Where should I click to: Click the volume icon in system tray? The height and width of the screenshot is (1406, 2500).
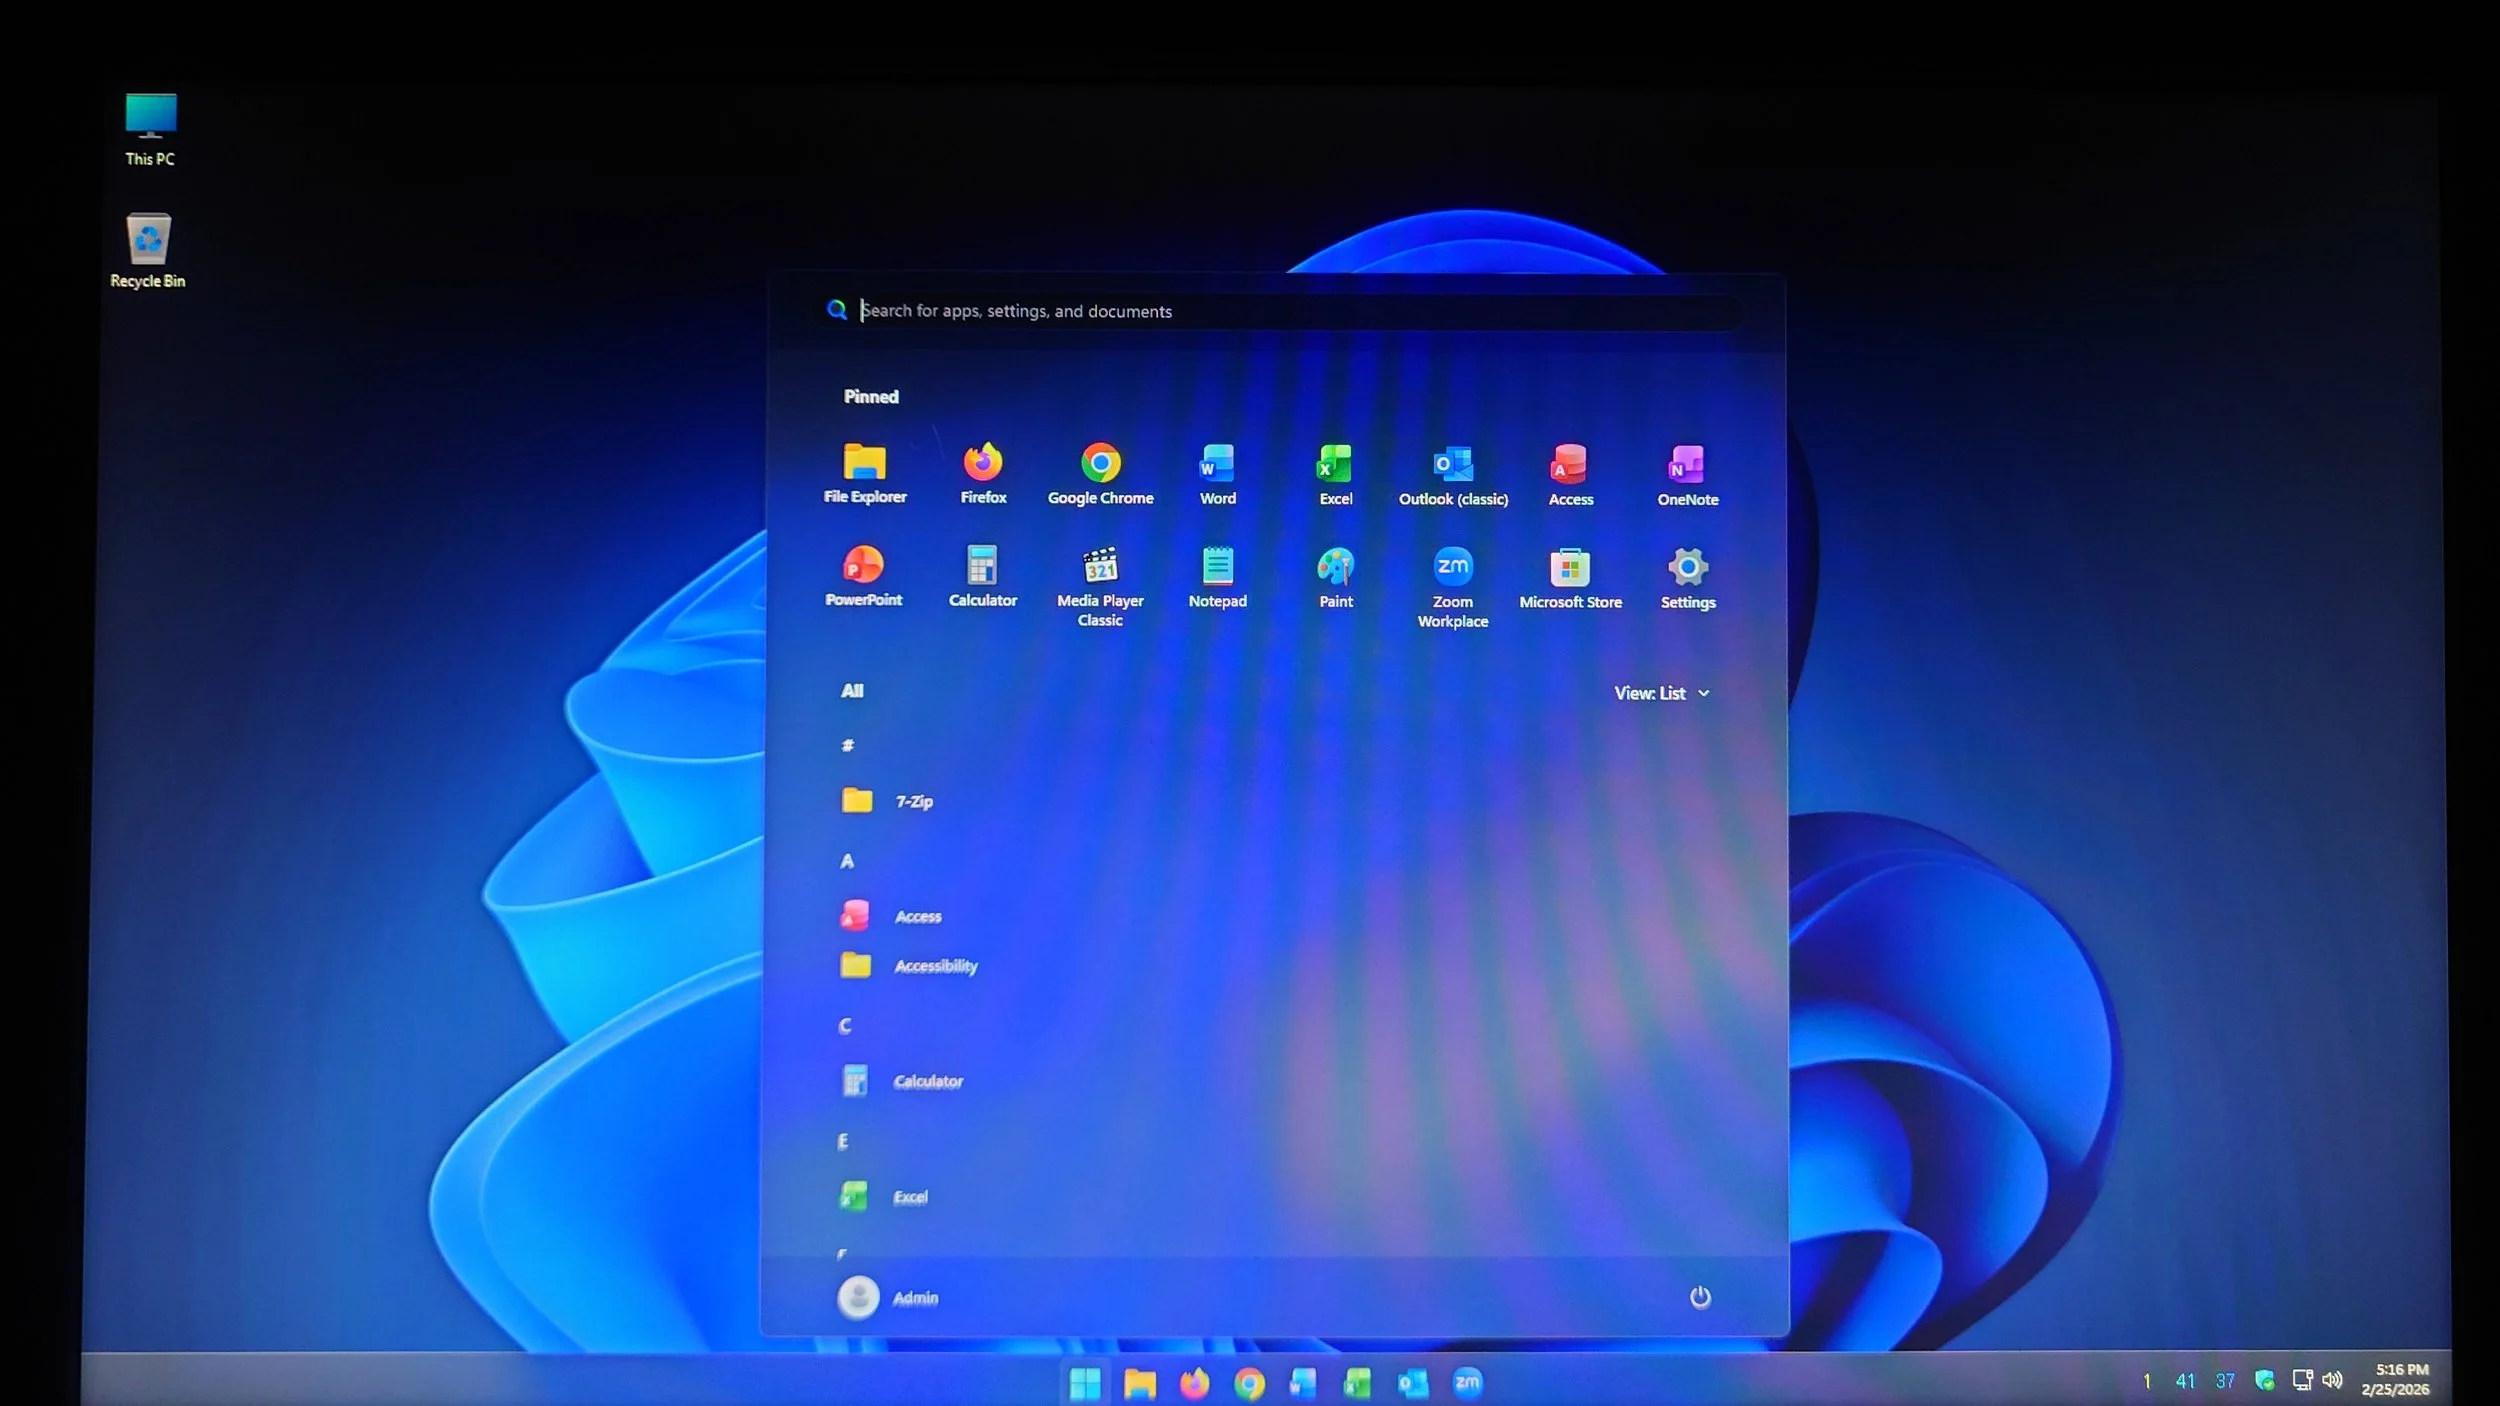point(2332,1381)
